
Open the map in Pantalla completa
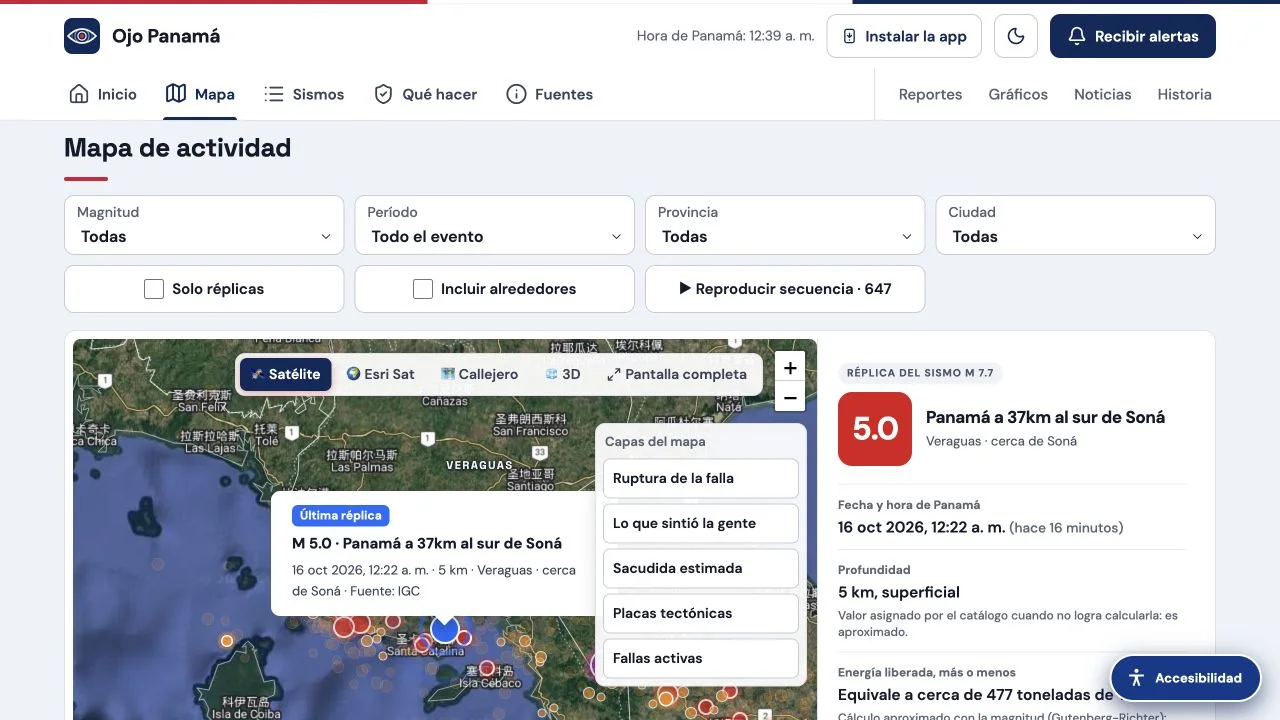coord(677,374)
